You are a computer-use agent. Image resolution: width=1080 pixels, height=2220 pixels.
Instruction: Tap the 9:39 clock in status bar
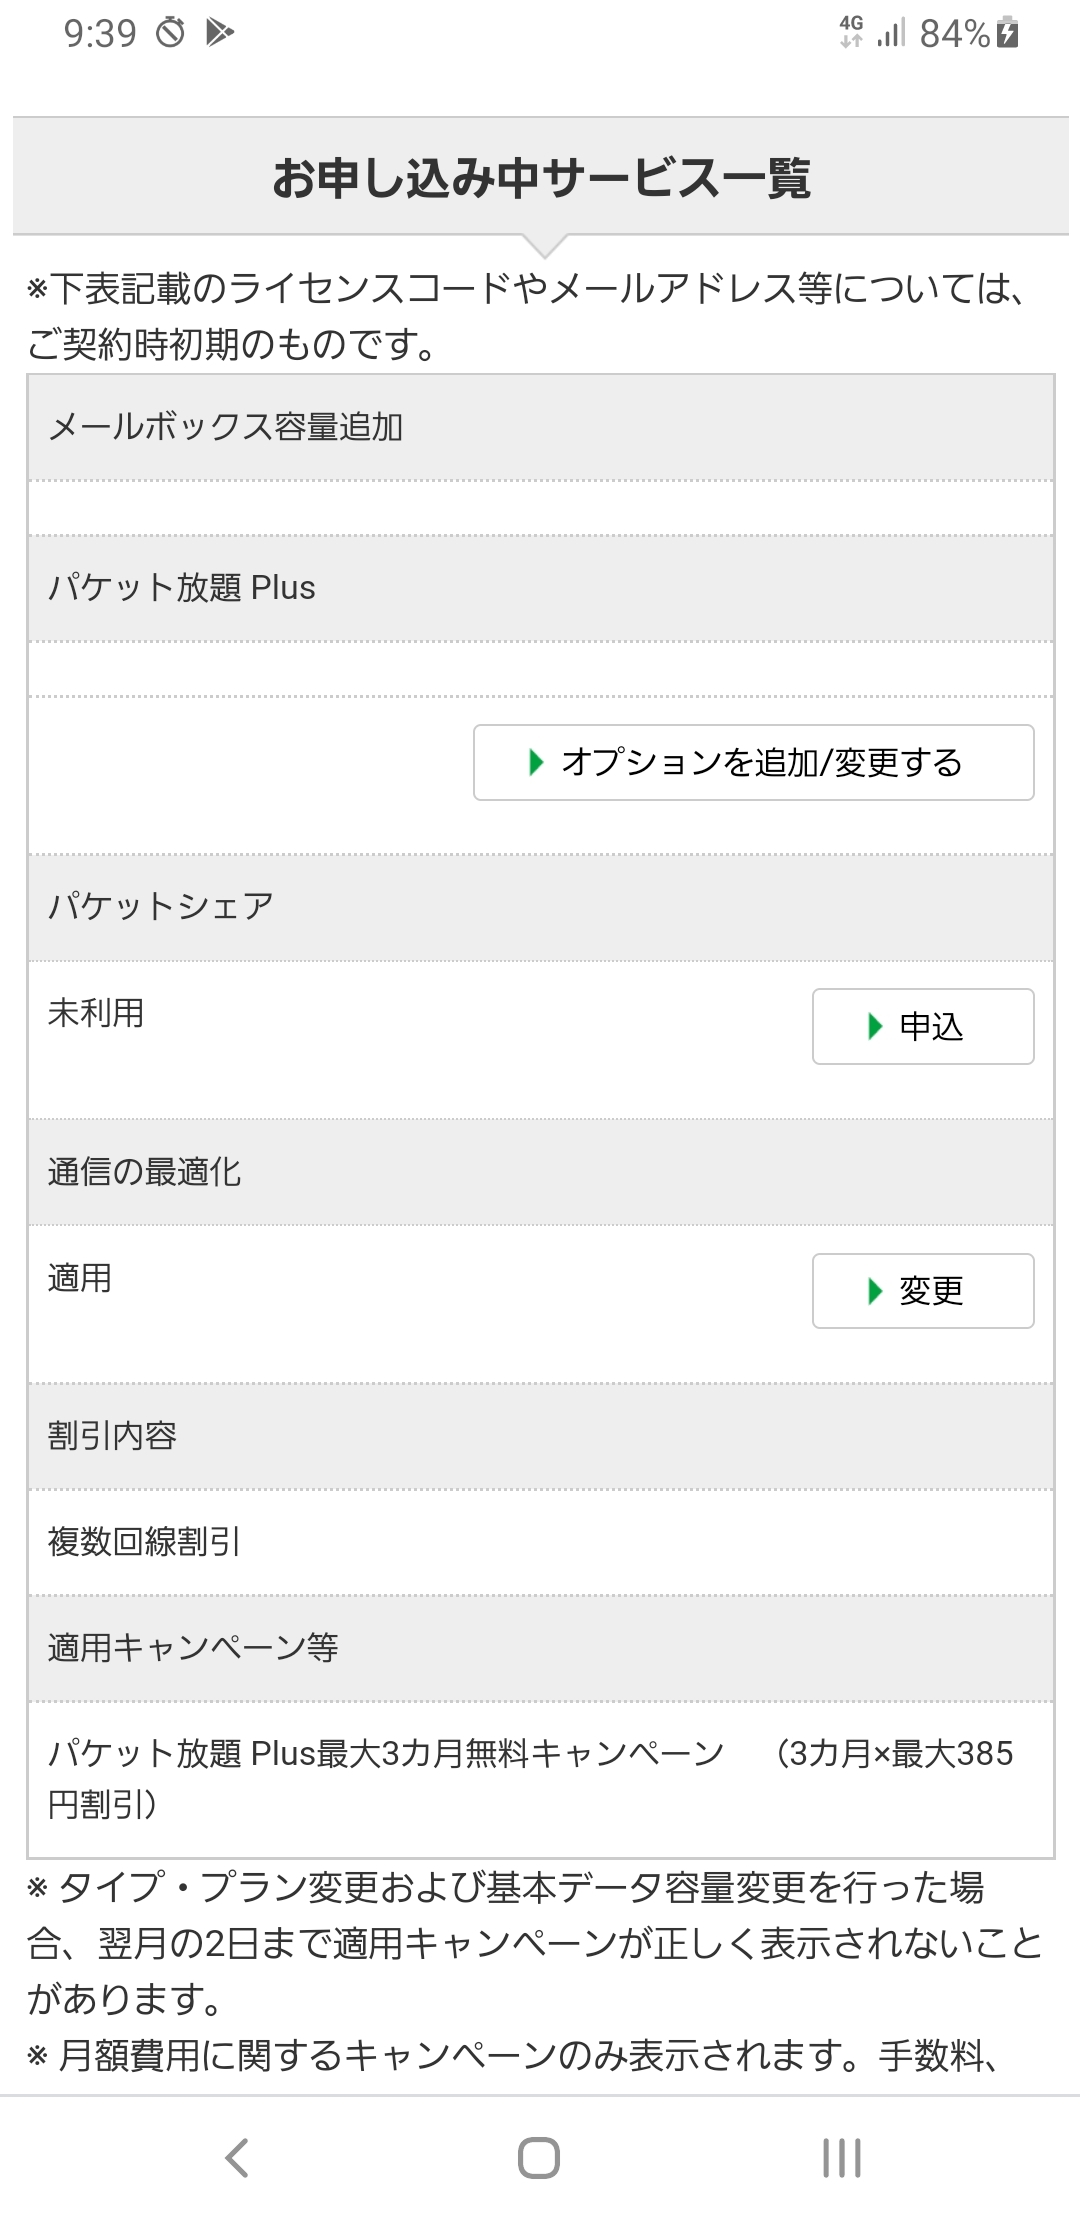tap(100, 33)
